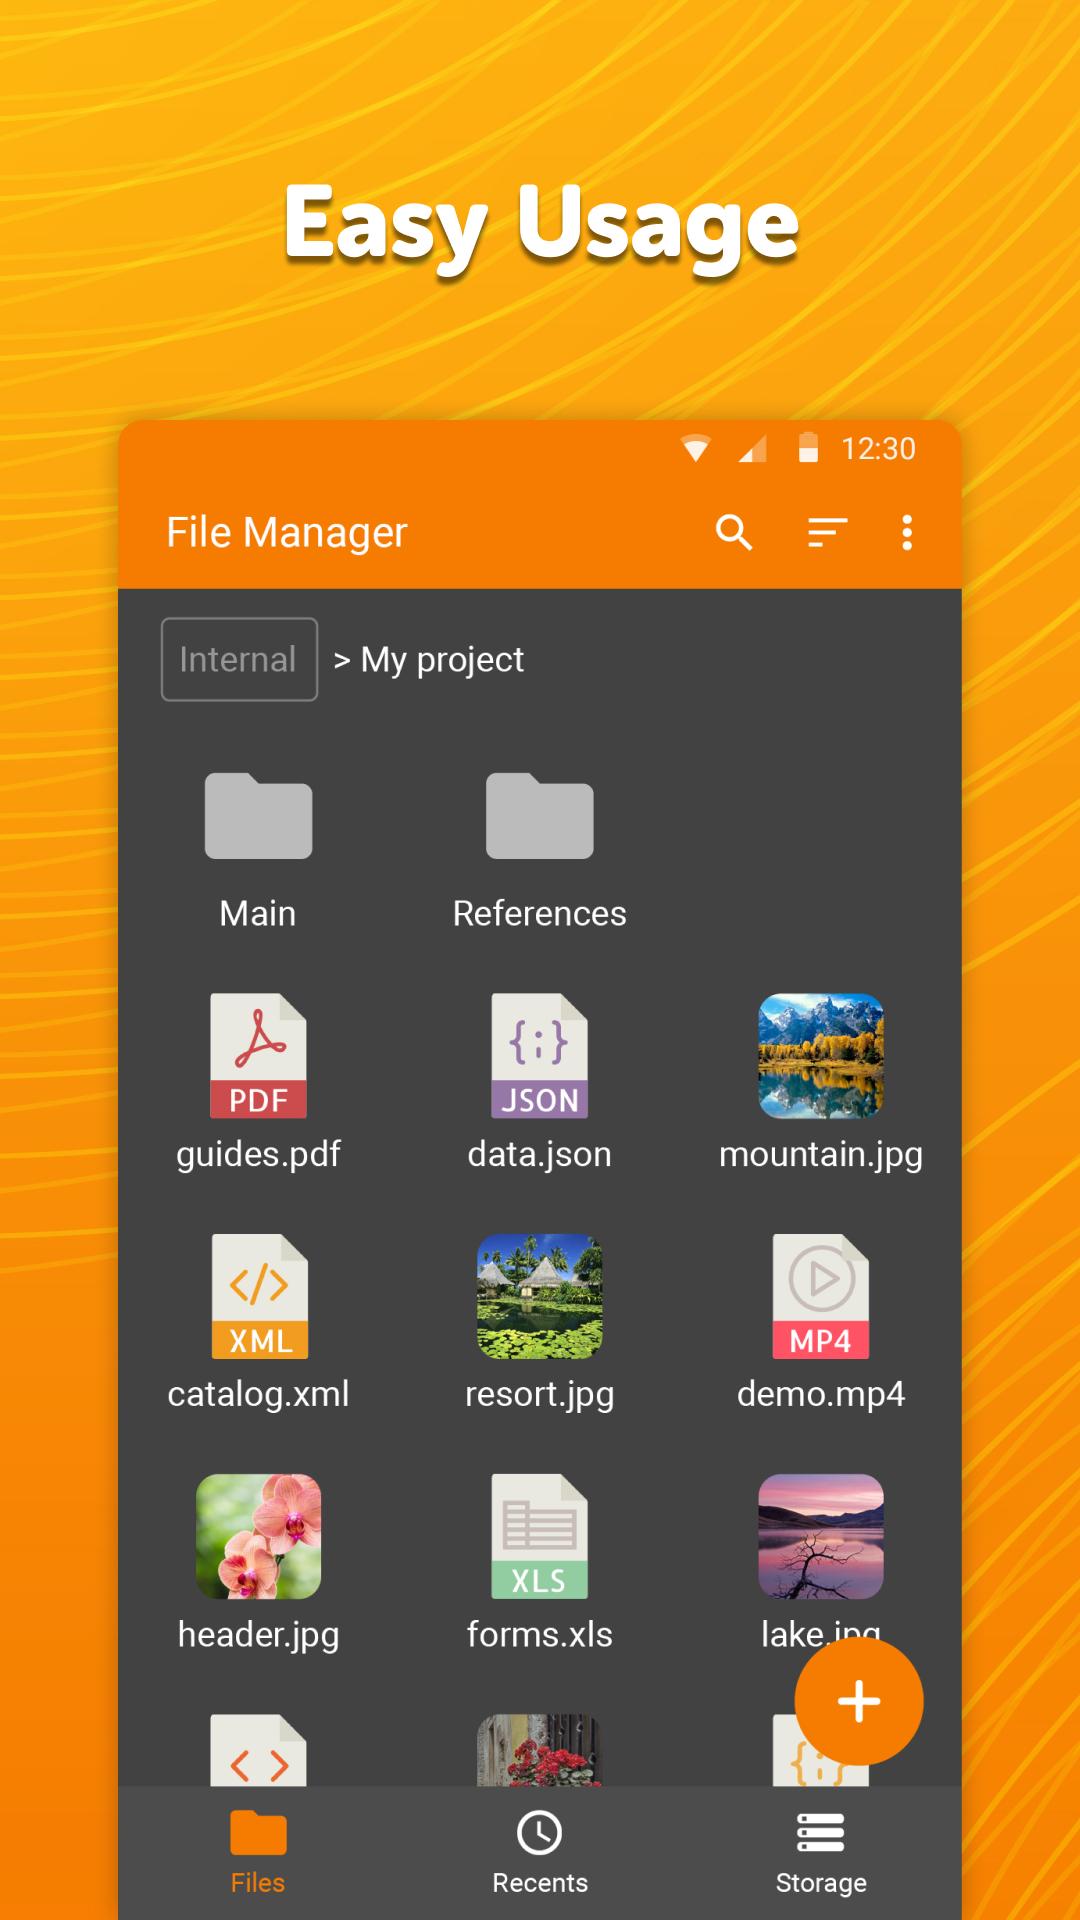Open the sort options icon

827,533
